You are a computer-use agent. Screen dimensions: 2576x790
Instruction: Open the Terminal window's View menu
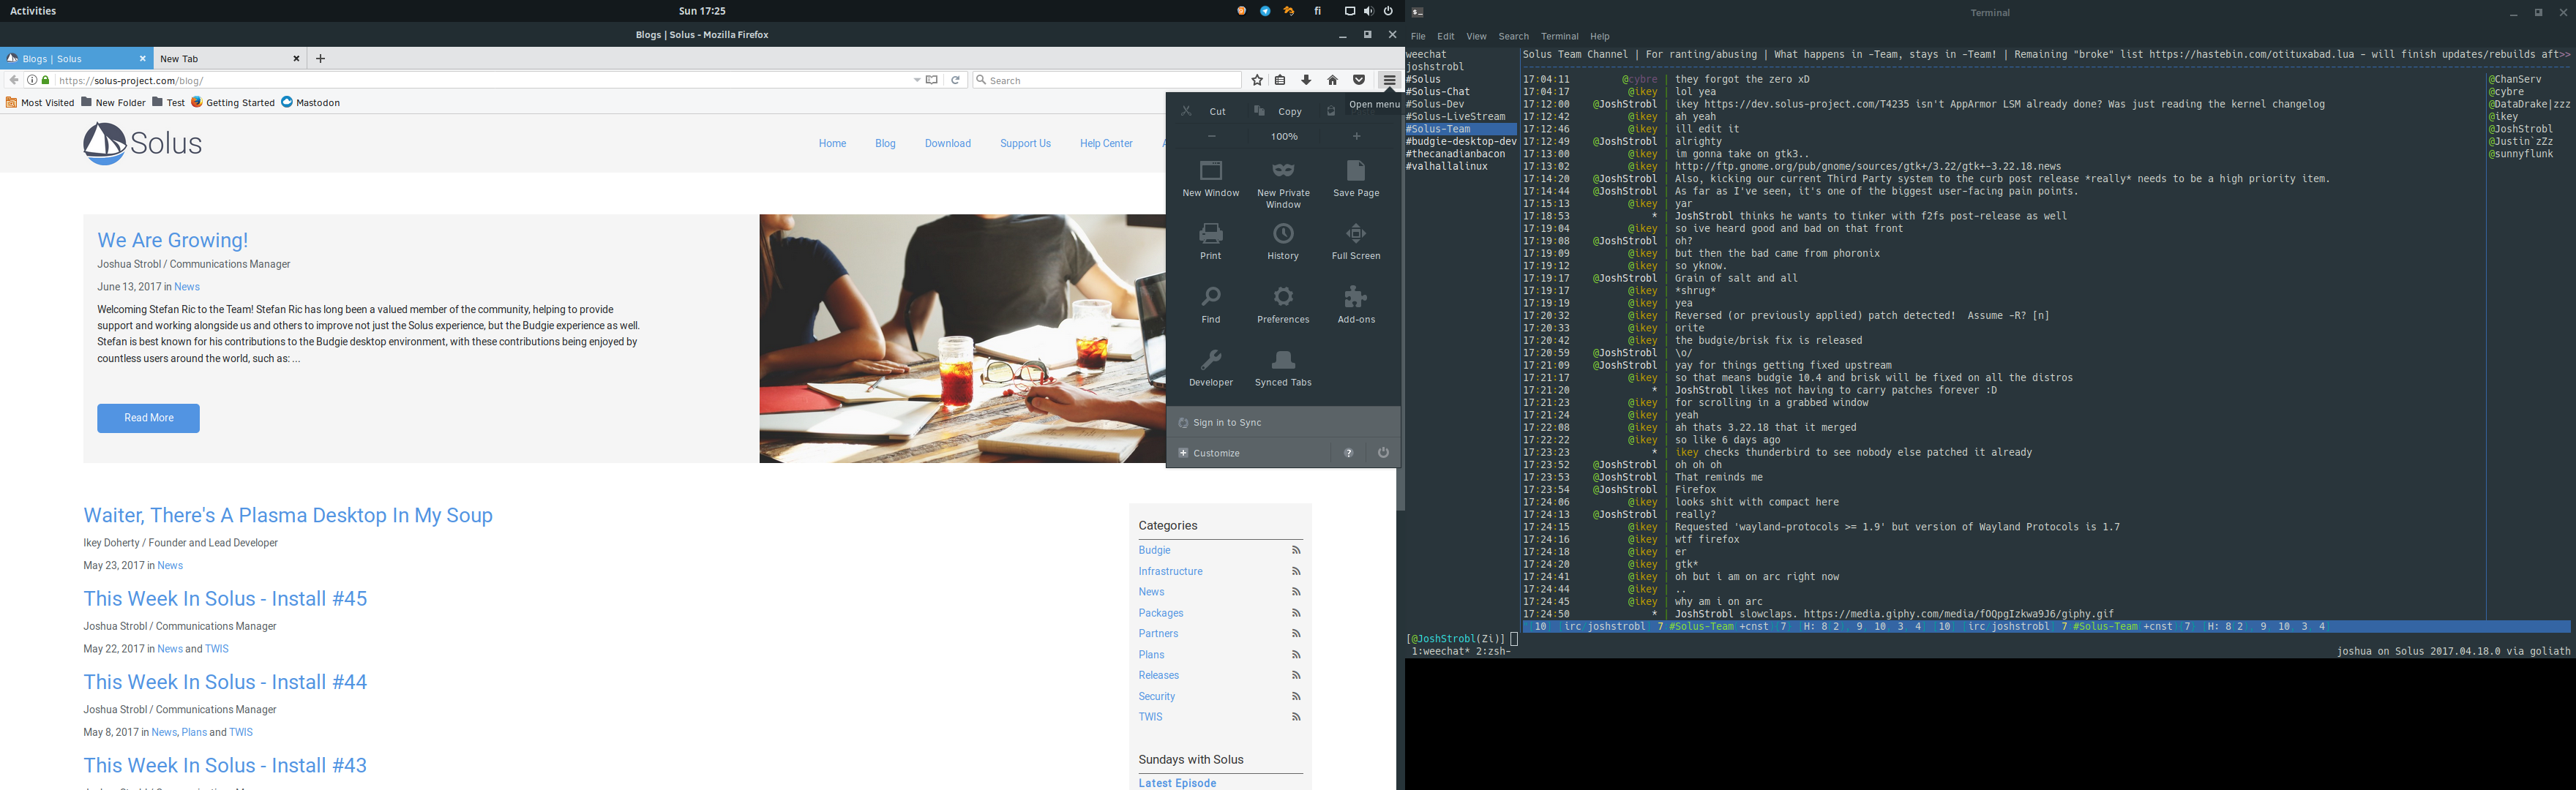(x=1476, y=36)
